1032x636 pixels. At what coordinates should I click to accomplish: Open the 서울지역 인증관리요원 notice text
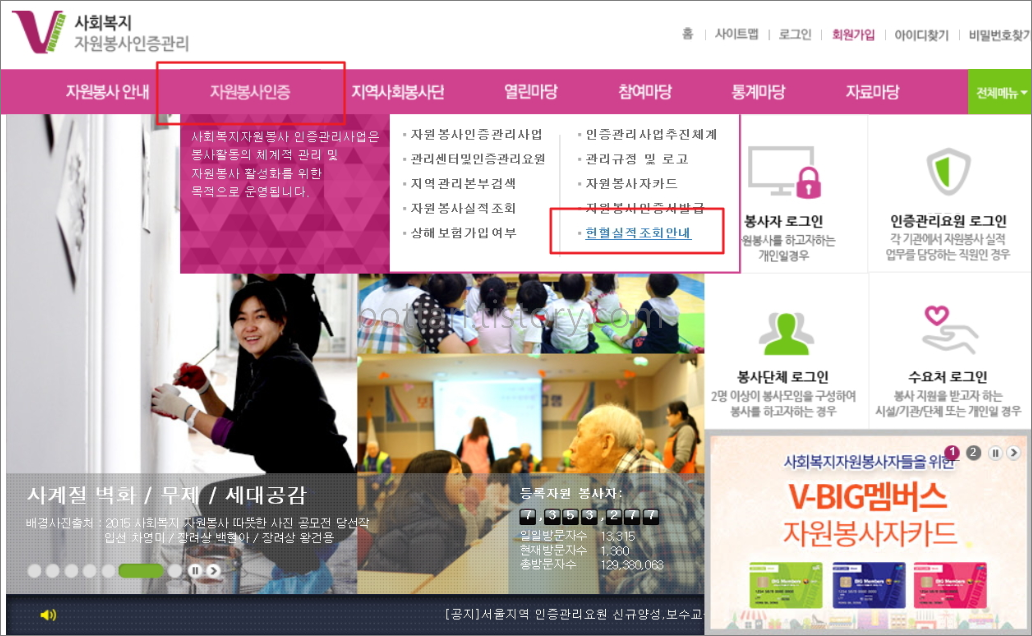coord(574,614)
